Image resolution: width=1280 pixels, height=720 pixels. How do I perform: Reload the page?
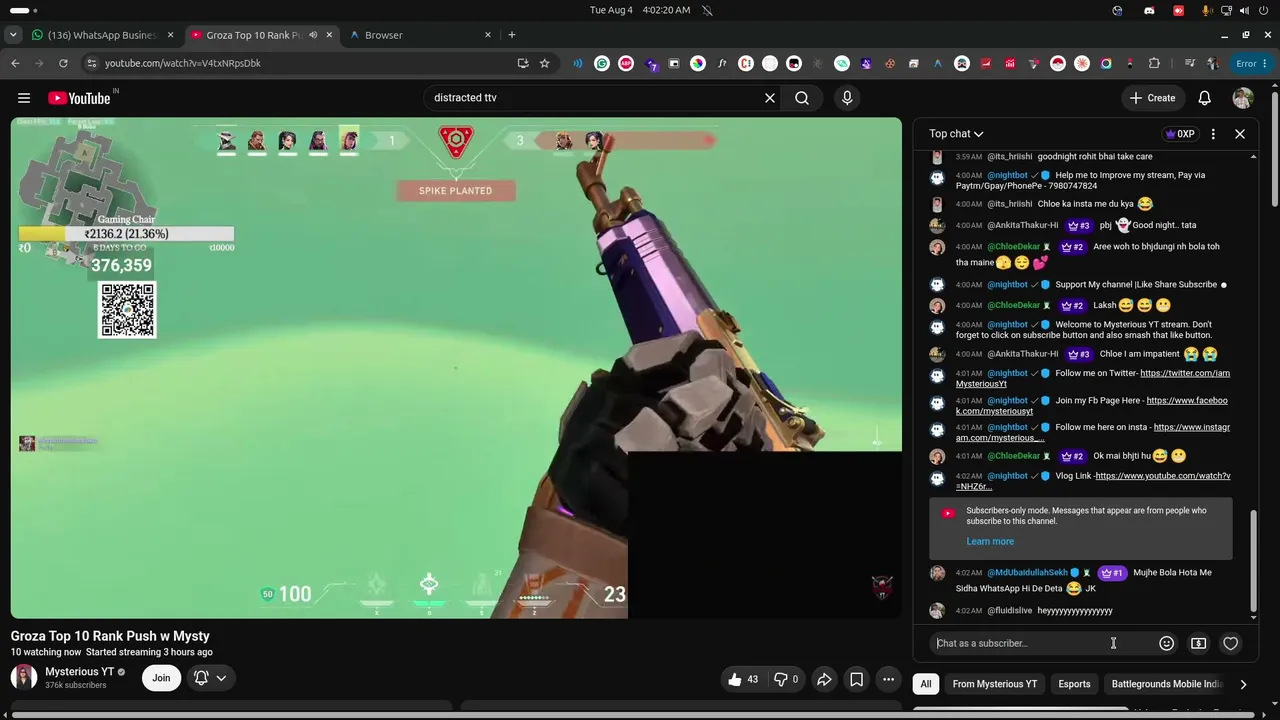(63, 63)
